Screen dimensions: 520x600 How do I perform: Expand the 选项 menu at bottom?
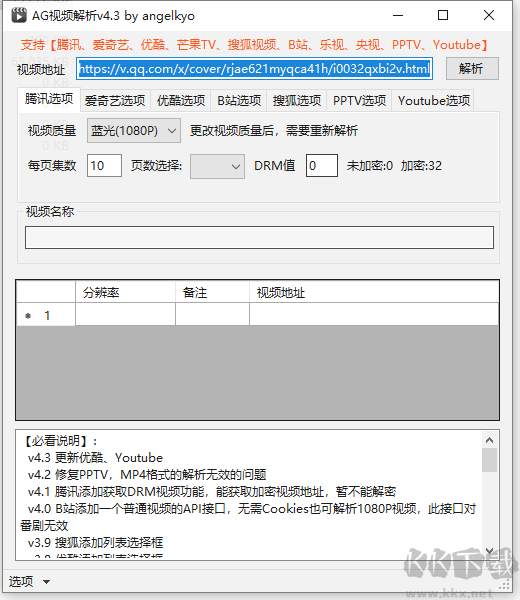point(29,582)
